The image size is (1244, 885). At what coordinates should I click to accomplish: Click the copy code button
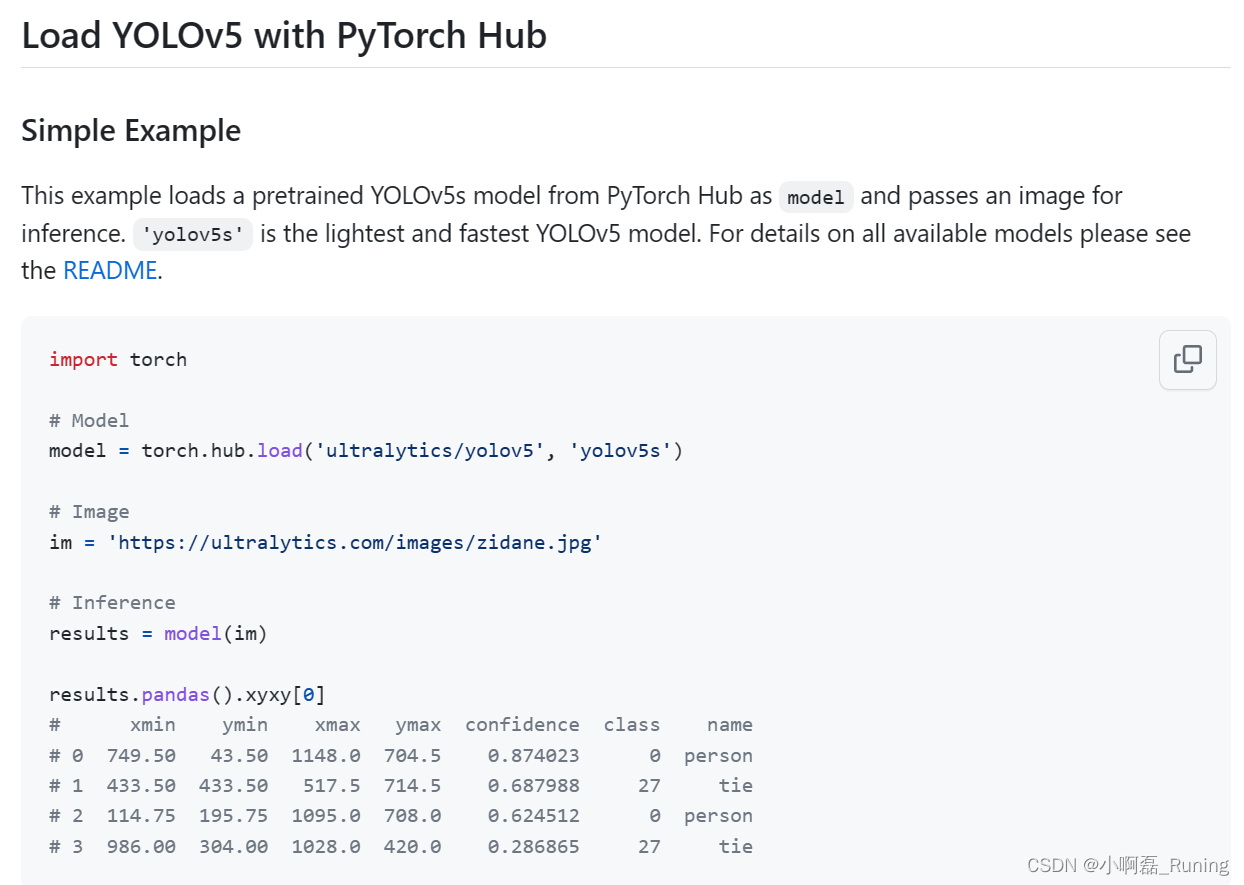[x=1187, y=359]
